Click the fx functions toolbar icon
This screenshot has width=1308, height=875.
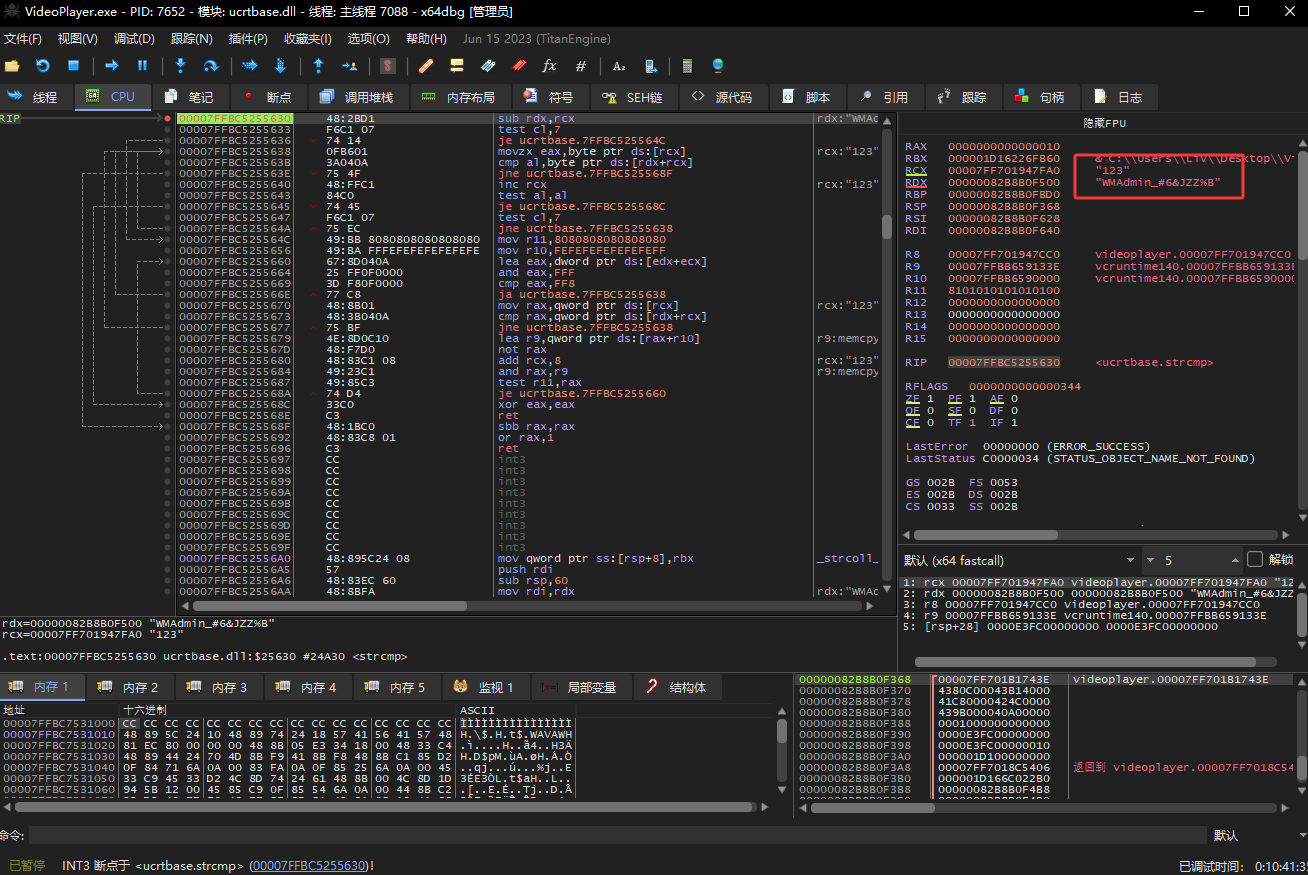pos(549,66)
